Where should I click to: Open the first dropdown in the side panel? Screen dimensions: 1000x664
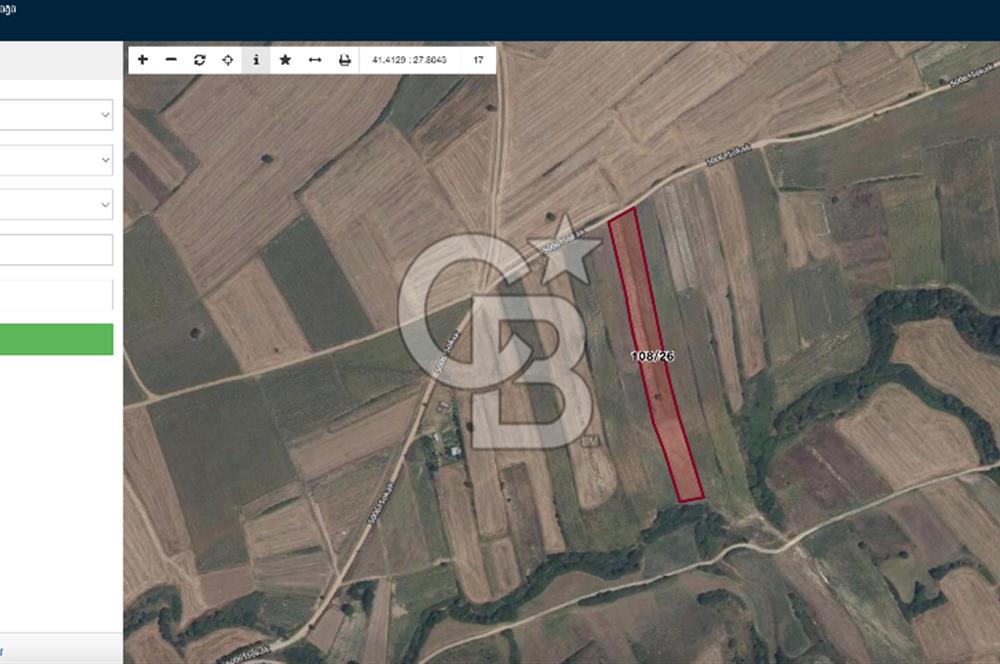pyautogui.click(x=55, y=115)
